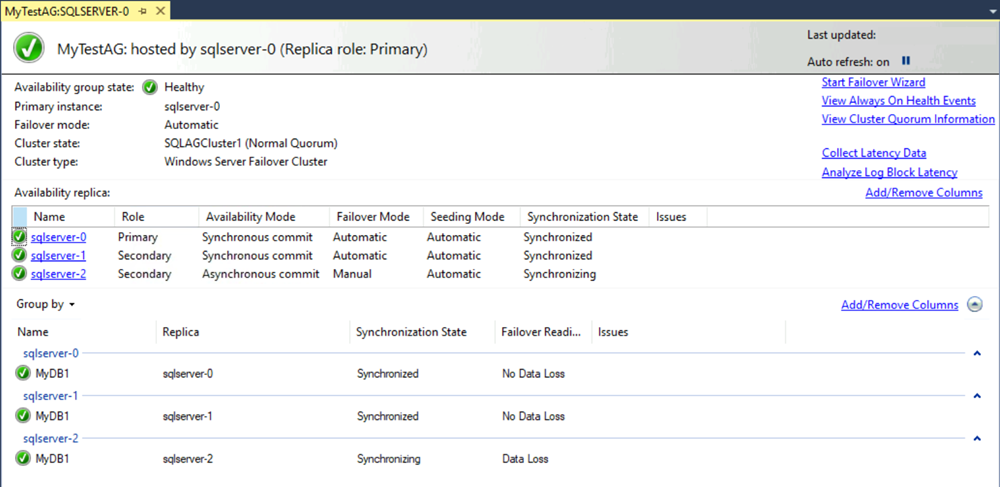Collapse the sqlserver-2 database group

click(977, 438)
